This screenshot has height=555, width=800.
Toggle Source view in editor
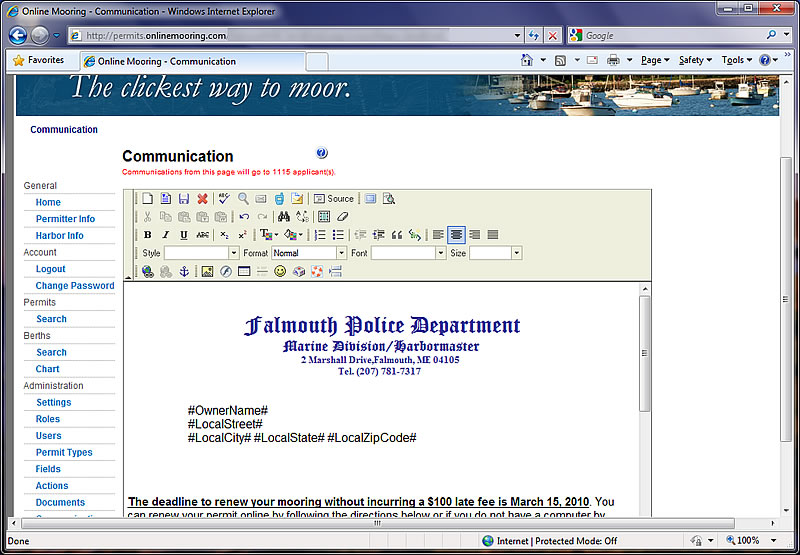click(333, 199)
